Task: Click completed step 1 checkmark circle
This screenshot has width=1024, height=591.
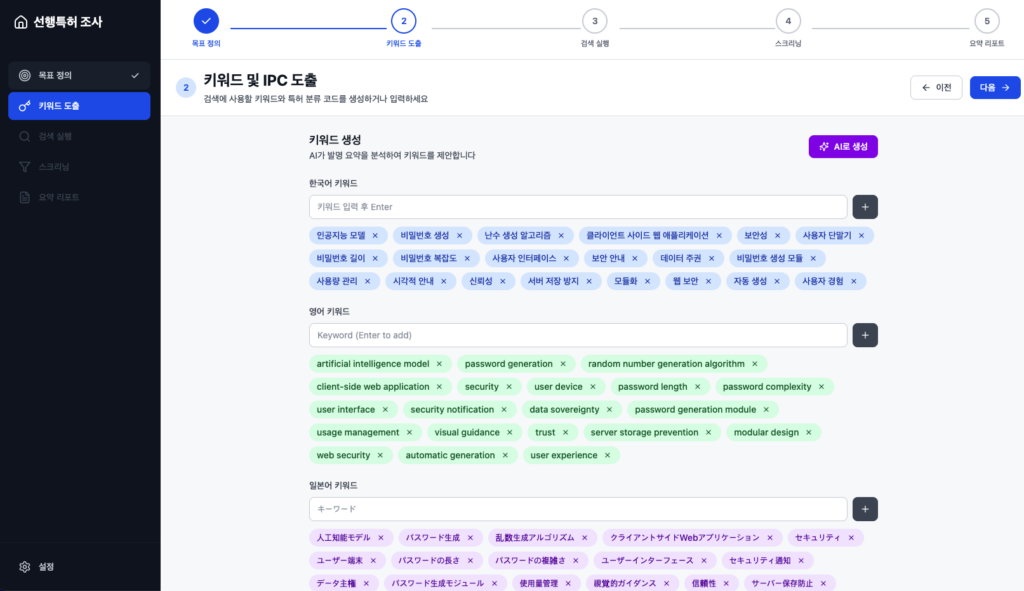Action: [x=206, y=21]
